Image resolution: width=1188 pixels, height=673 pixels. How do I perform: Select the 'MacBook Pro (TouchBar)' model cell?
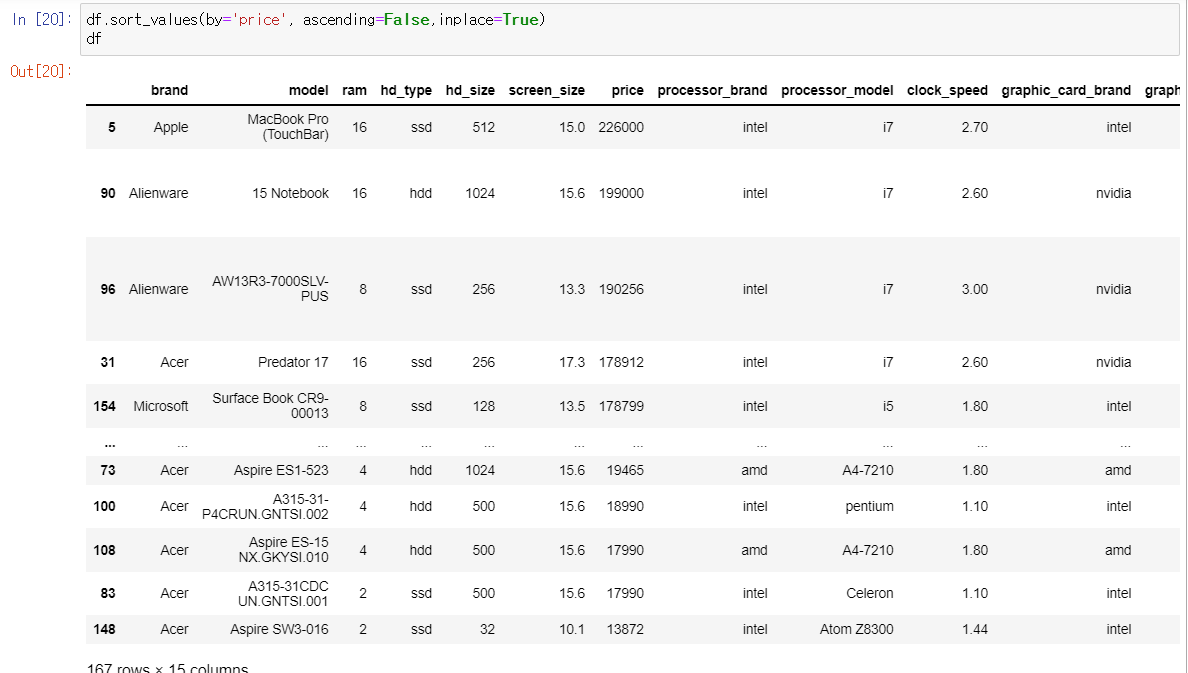pyautogui.click(x=288, y=127)
